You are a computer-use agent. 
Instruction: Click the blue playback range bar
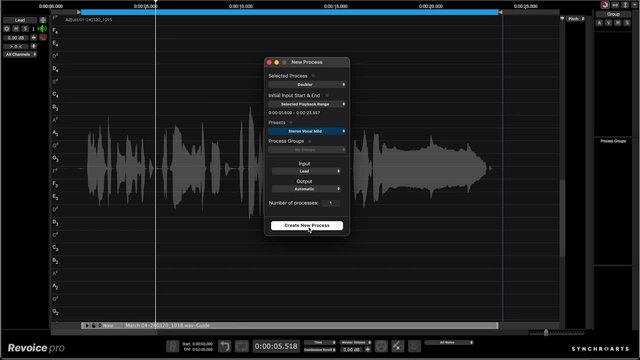pos(289,12)
